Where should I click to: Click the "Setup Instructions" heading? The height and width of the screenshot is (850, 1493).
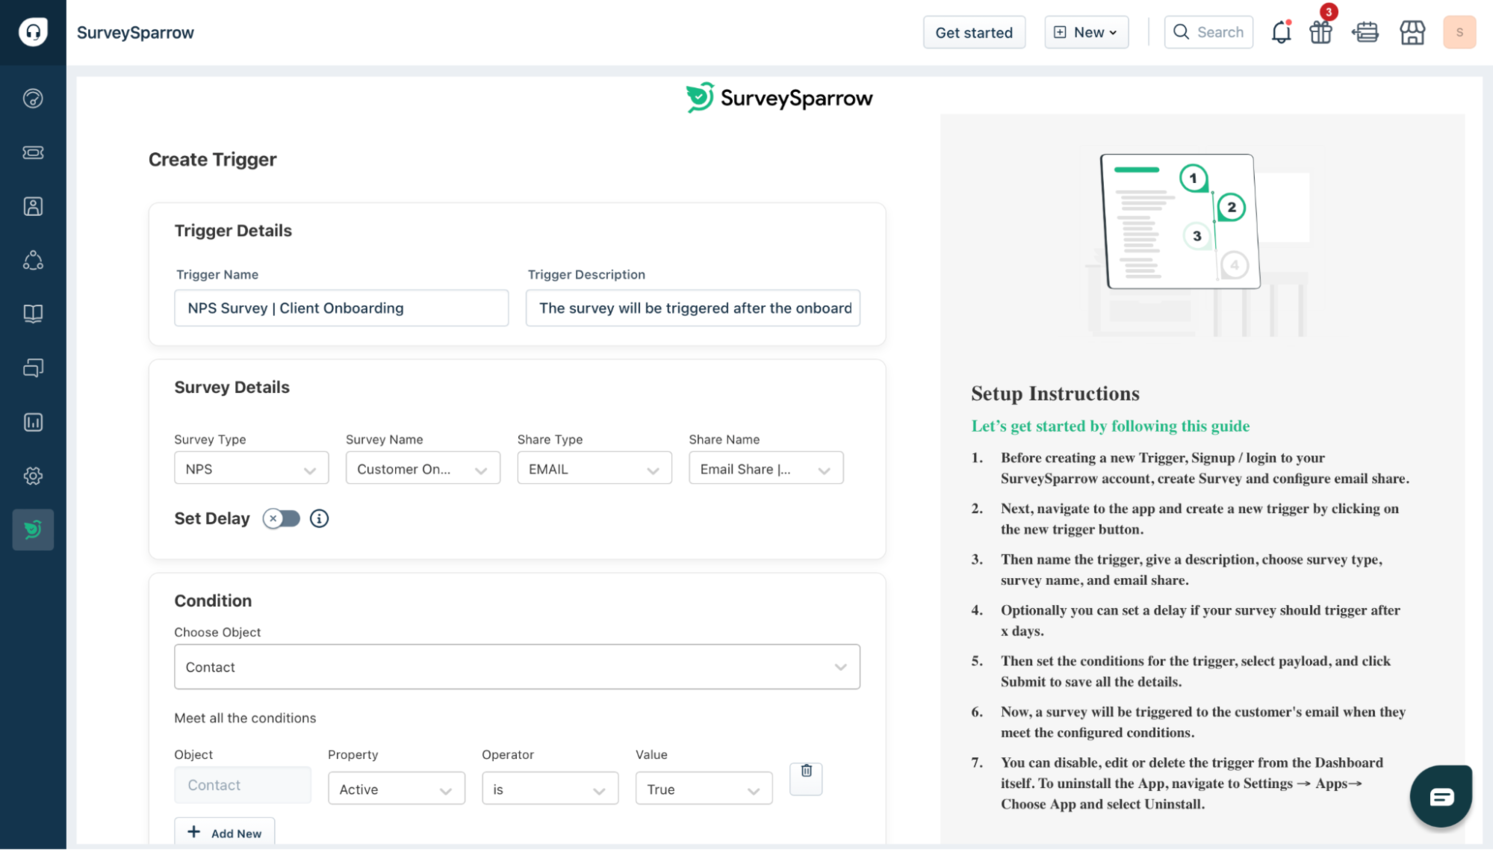click(1055, 393)
